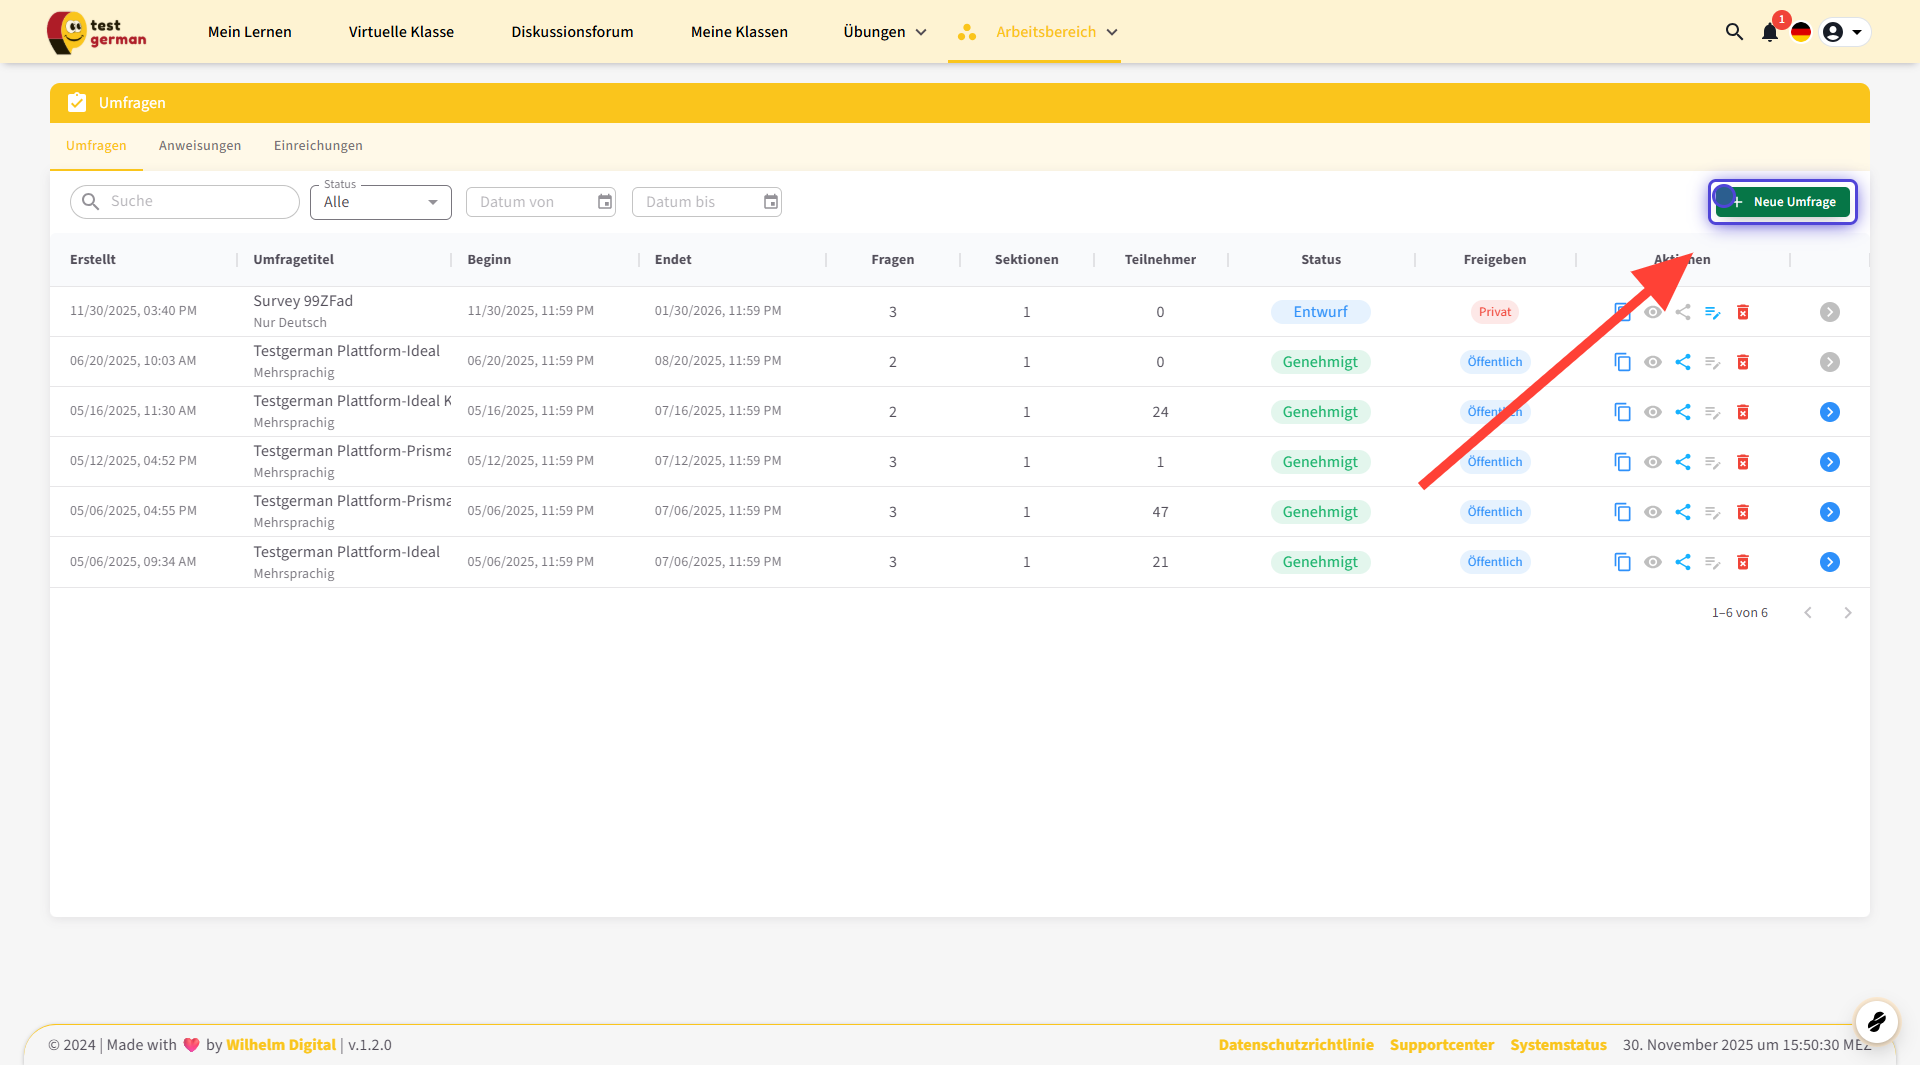Open the Einreichungen tab

click(x=318, y=145)
